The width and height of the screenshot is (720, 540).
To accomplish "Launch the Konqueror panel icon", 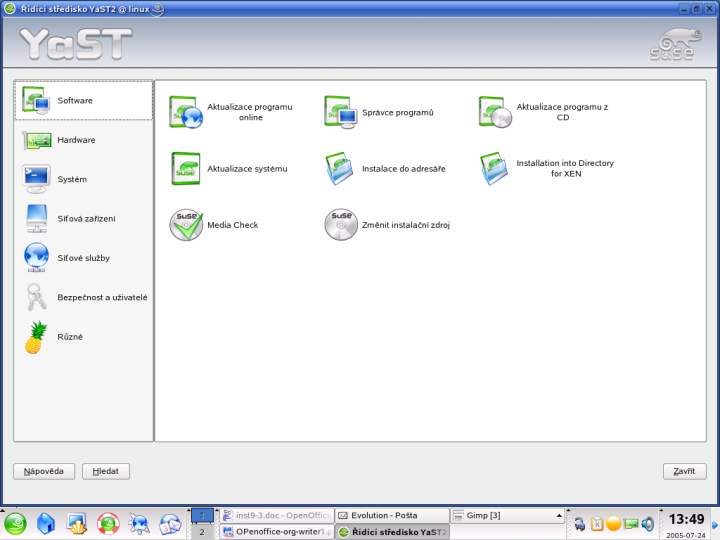I will click(139, 524).
